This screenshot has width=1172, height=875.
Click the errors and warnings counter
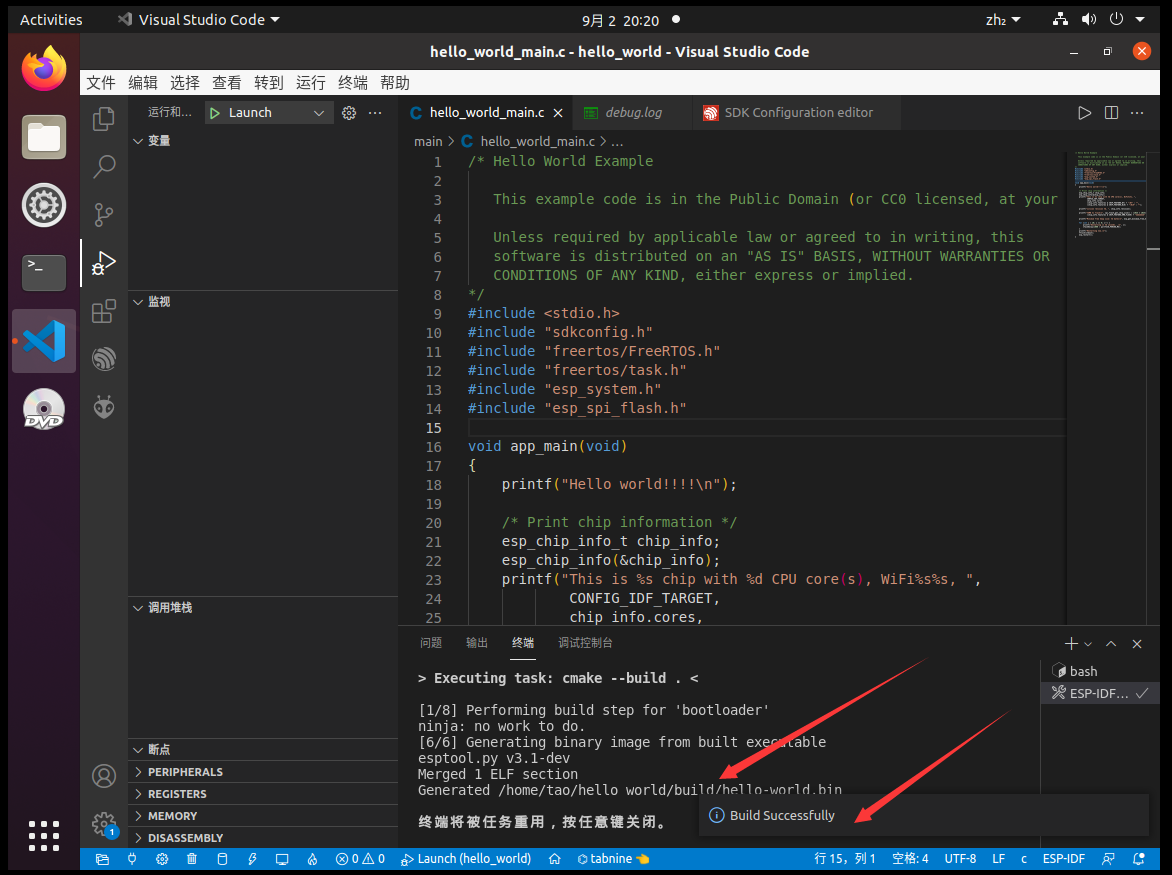point(360,858)
